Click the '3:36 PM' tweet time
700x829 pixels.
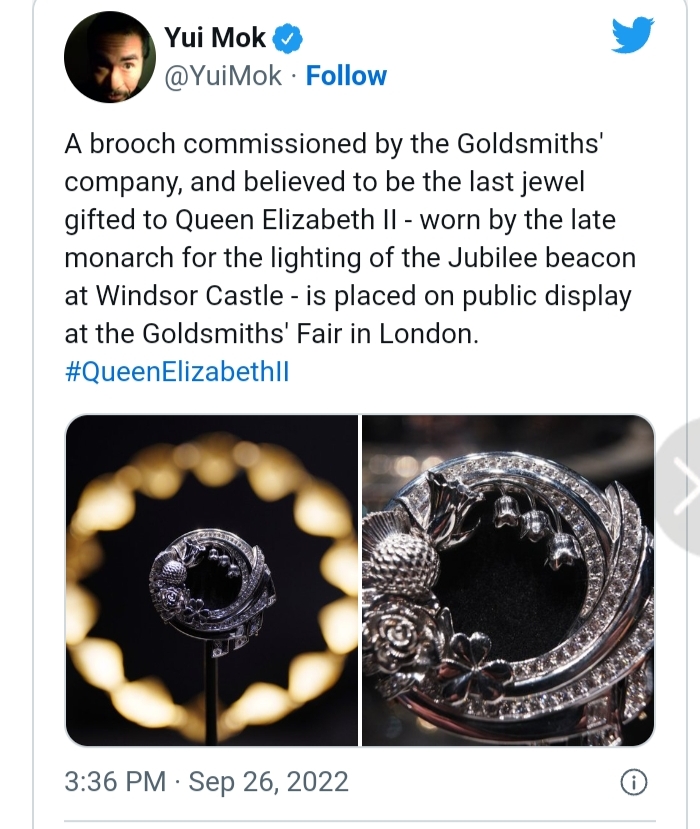(x=112, y=781)
